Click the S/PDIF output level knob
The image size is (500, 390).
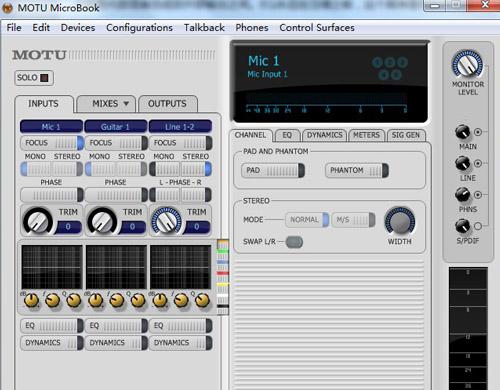tap(462, 226)
